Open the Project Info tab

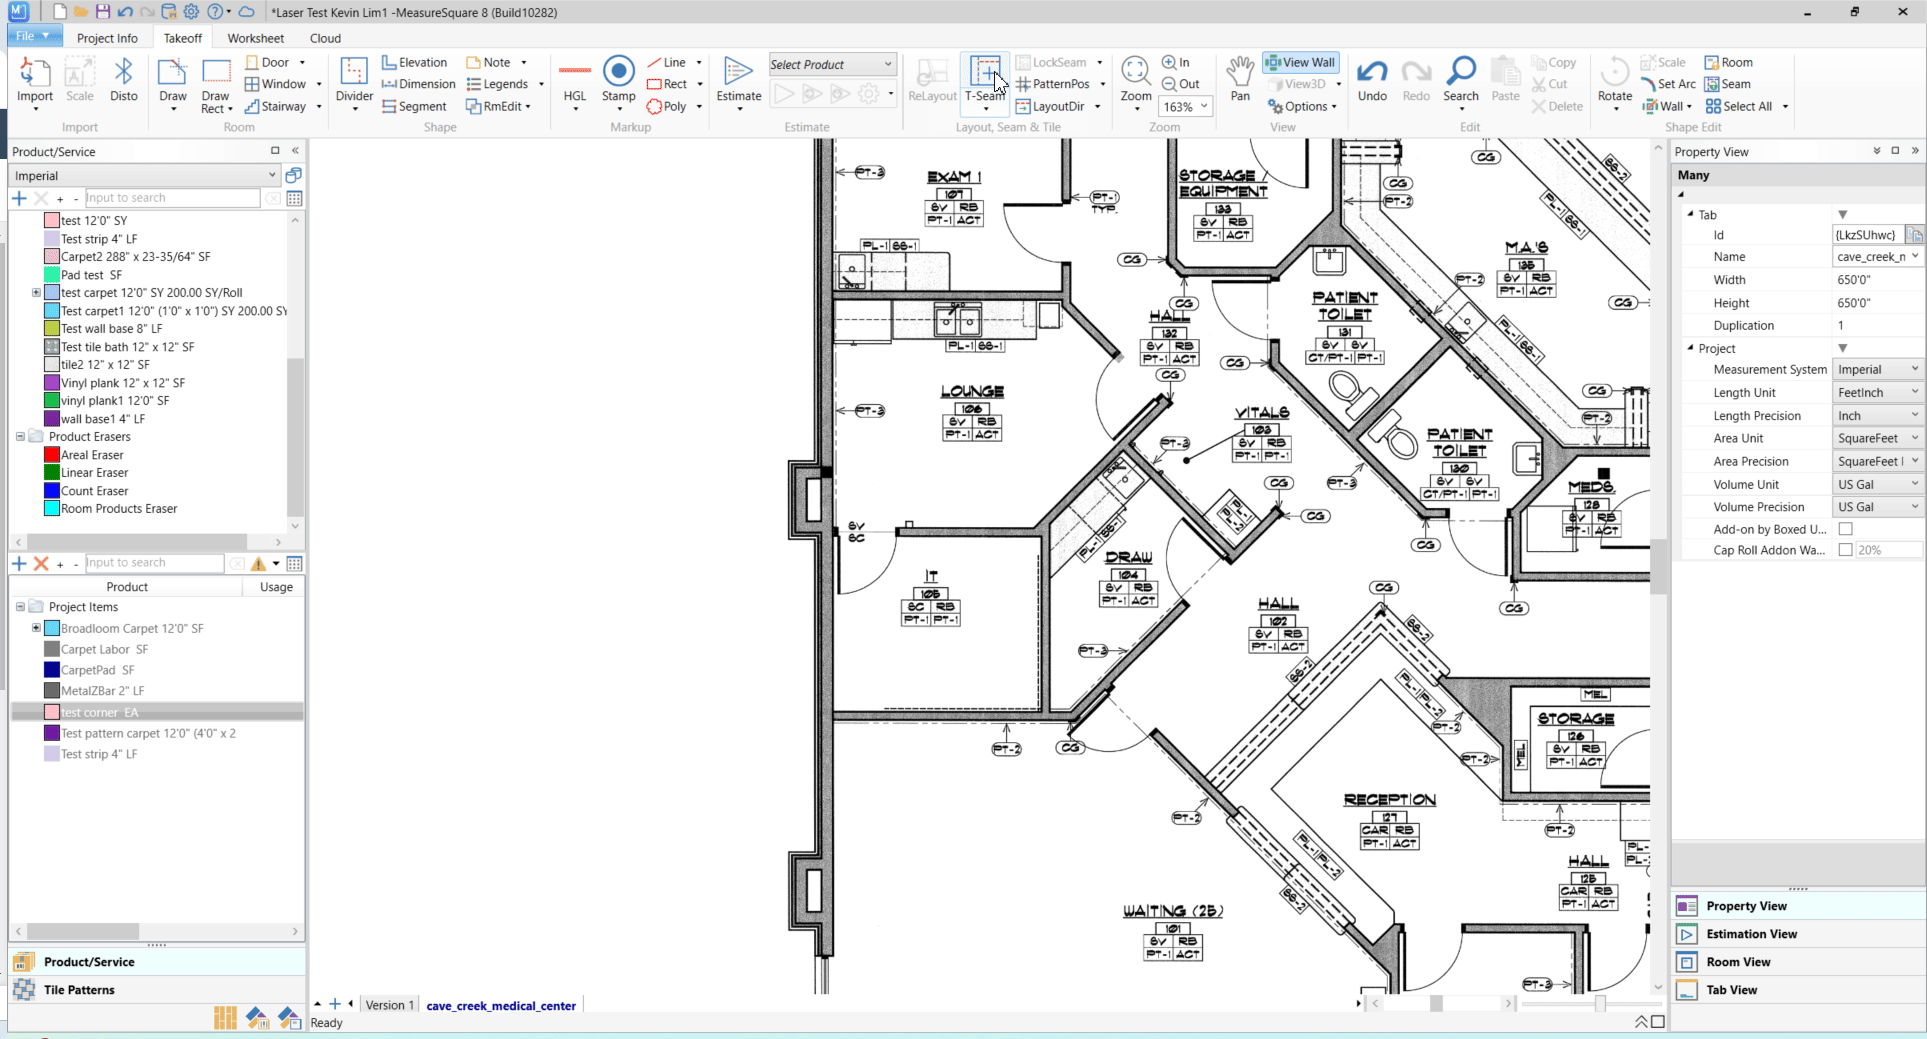[107, 38]
